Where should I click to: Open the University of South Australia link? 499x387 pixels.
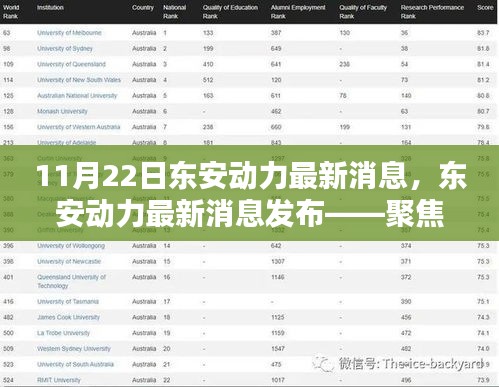pos(75,364)
